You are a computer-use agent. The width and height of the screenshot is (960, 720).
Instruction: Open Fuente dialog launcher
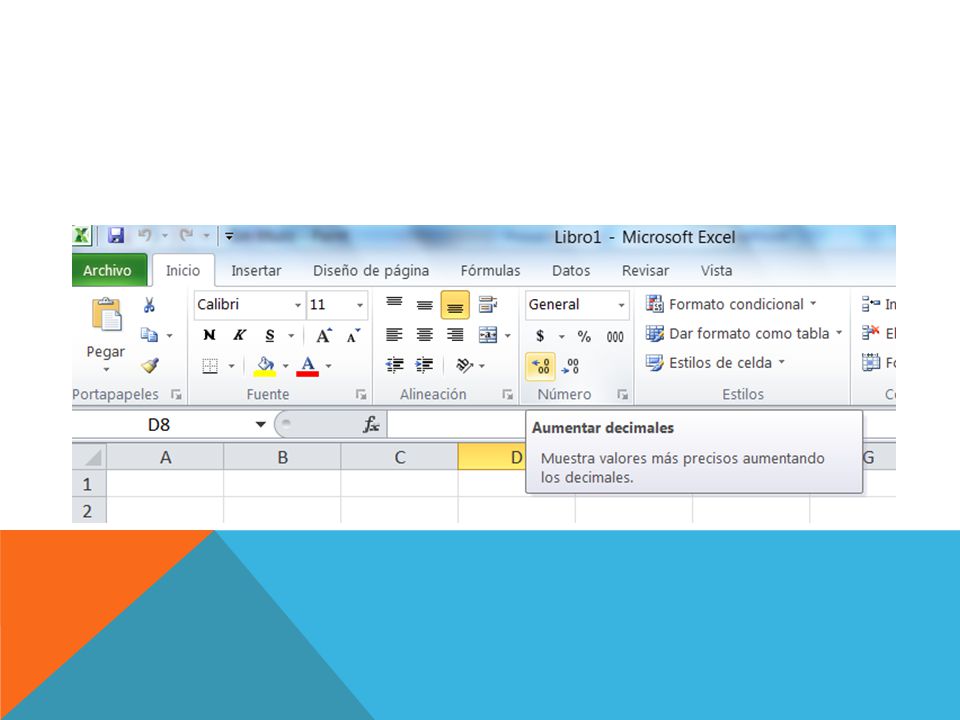(x=361, y=395)
